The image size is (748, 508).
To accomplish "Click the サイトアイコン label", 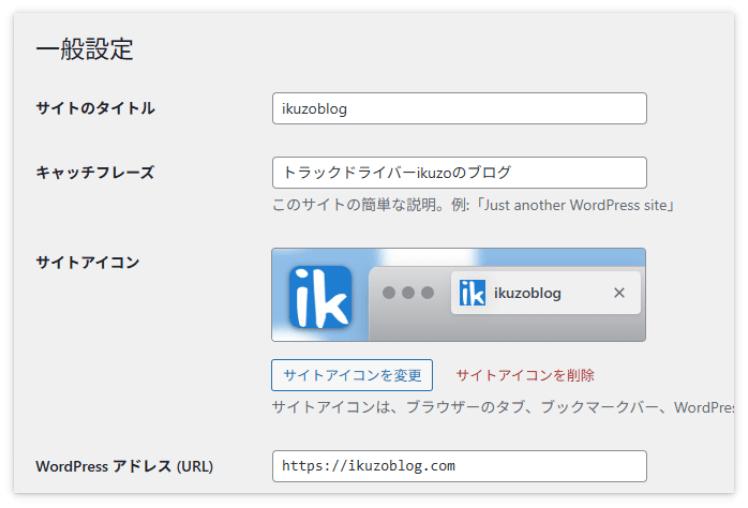I will tap(88, 262).
